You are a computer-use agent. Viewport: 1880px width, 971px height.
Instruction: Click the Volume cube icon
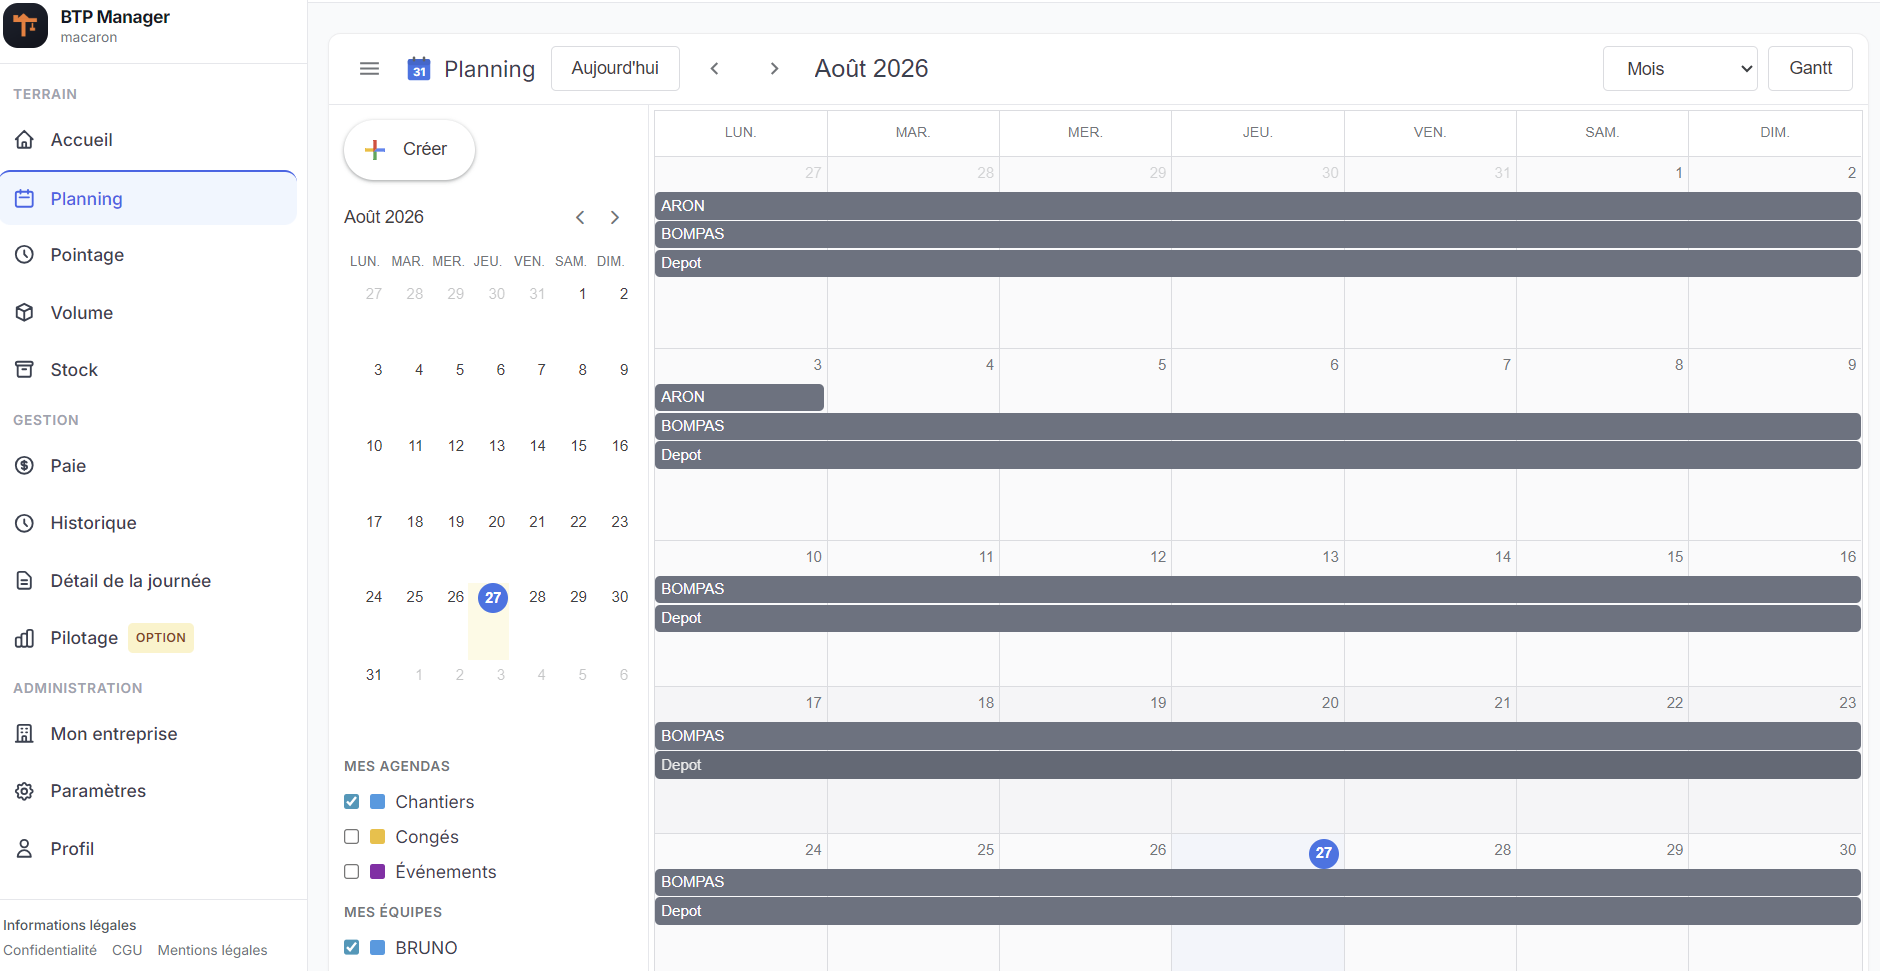coord(25,313)
